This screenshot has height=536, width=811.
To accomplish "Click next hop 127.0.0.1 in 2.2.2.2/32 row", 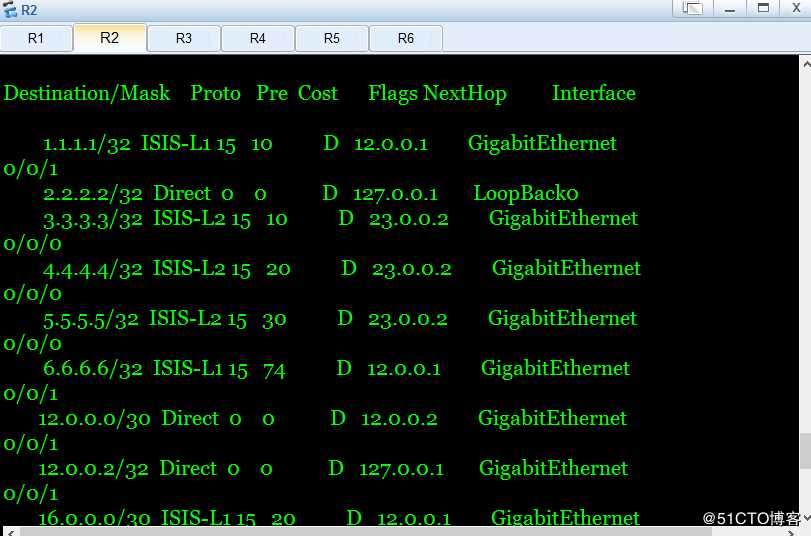I will [396, 195].
